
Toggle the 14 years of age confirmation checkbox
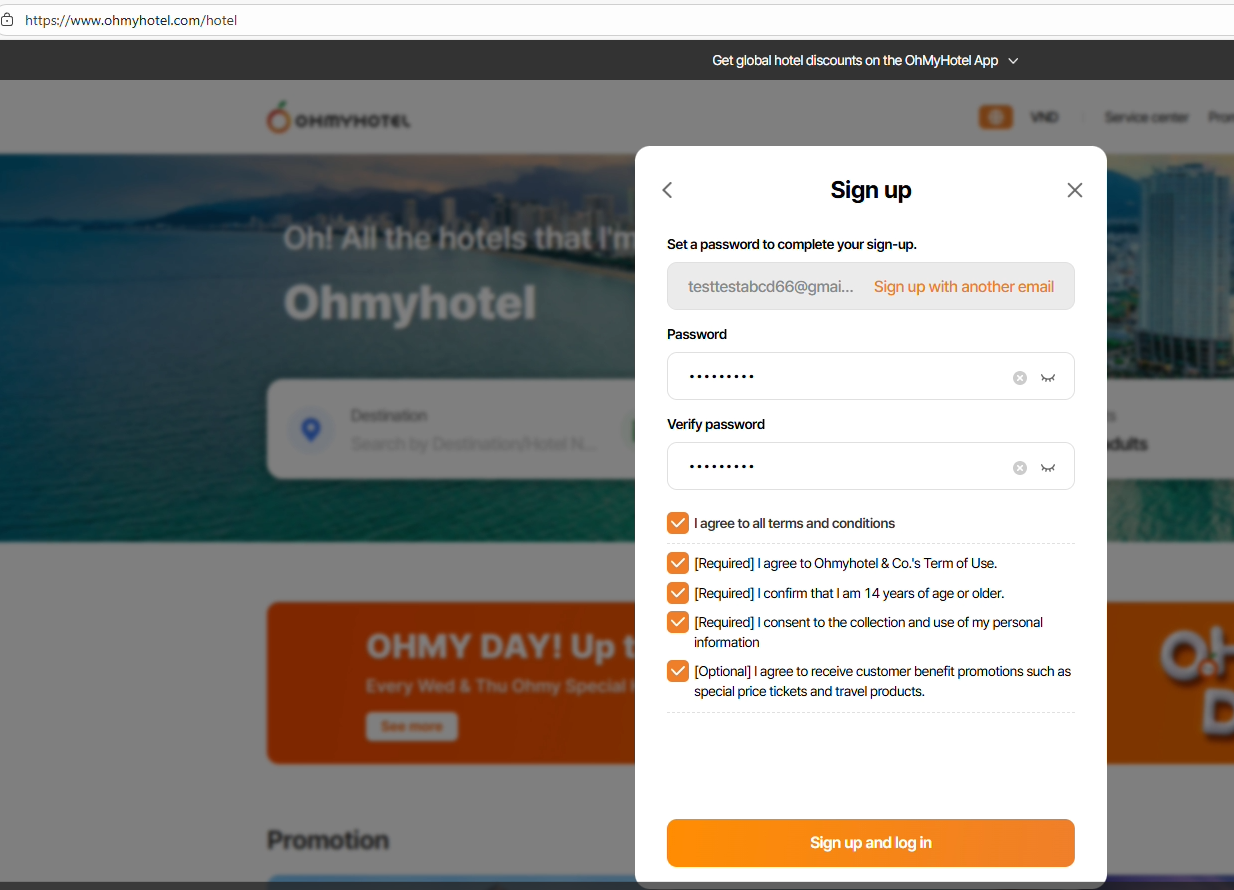pyautogui.click(x=678, y=593)
